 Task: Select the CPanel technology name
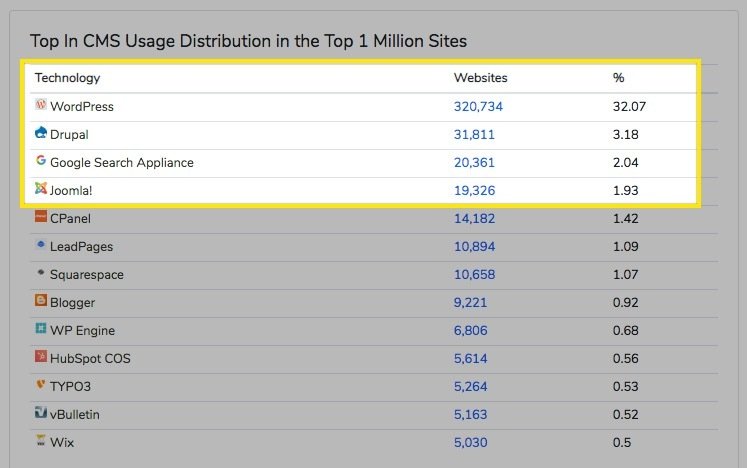click(x=70, y=218)
